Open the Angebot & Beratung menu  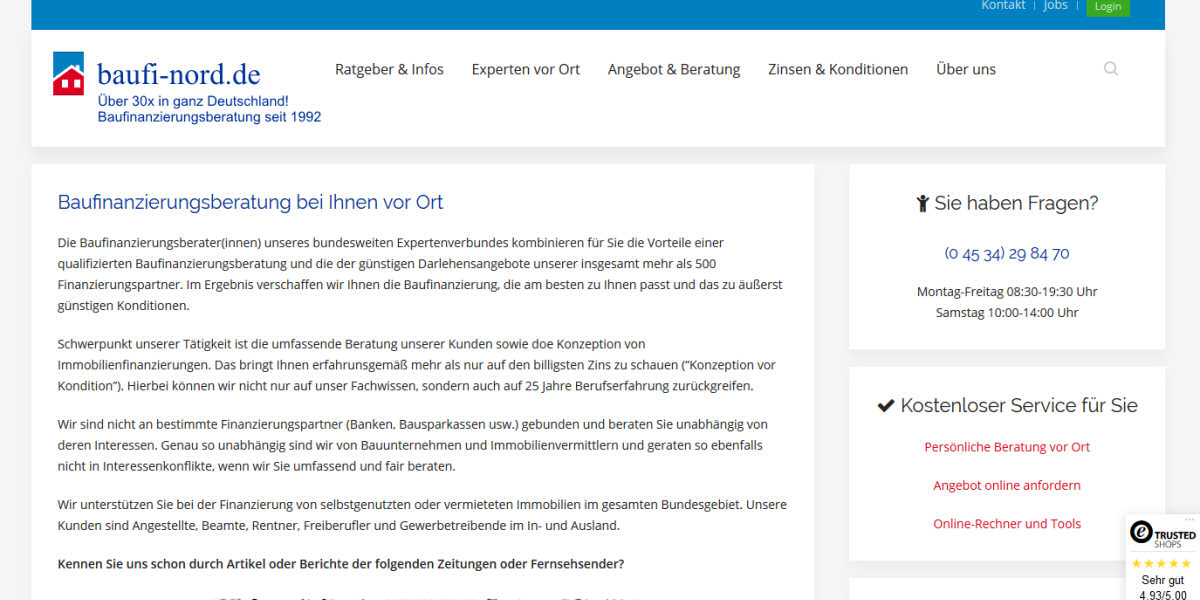[x=674, y=69]
